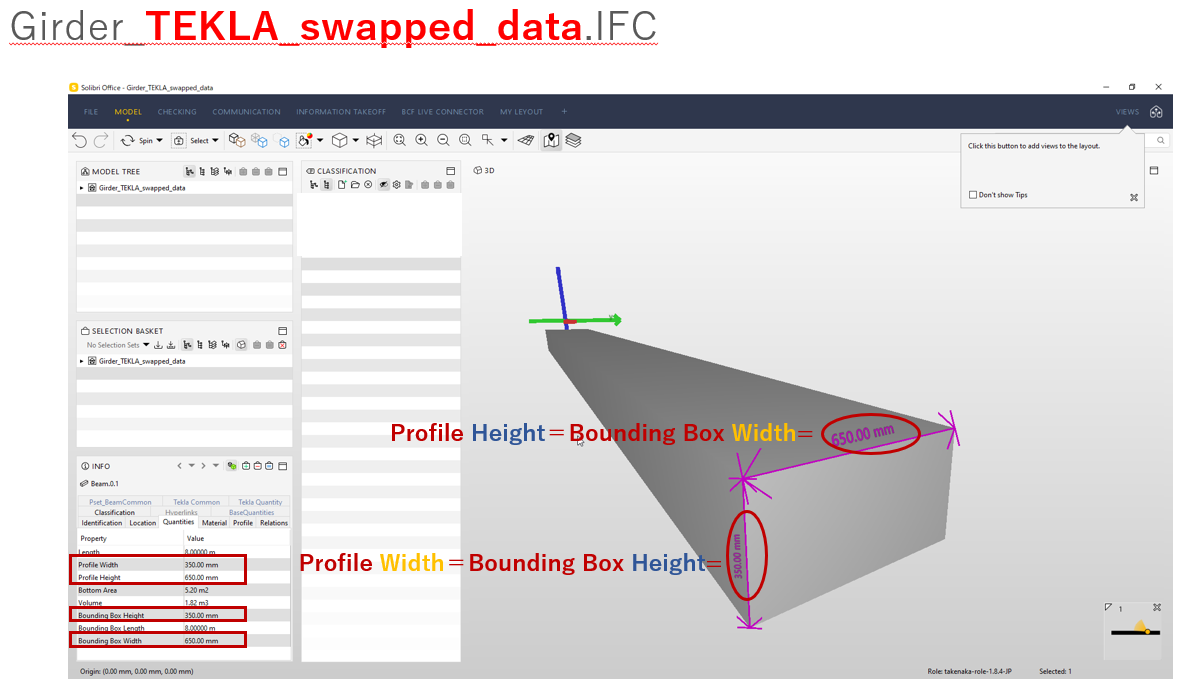The image size is (1200, 690).
Task: Check the Don't show Tips checkbox
Action: (x=973, y=195)
